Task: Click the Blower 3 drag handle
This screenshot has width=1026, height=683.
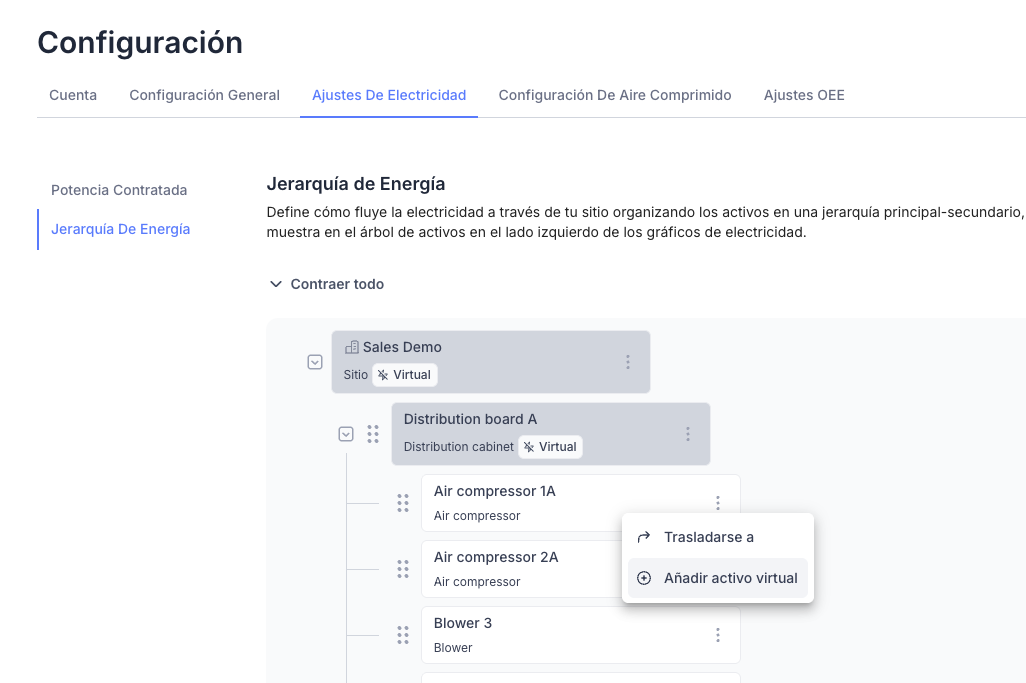Action: point(403,635)
